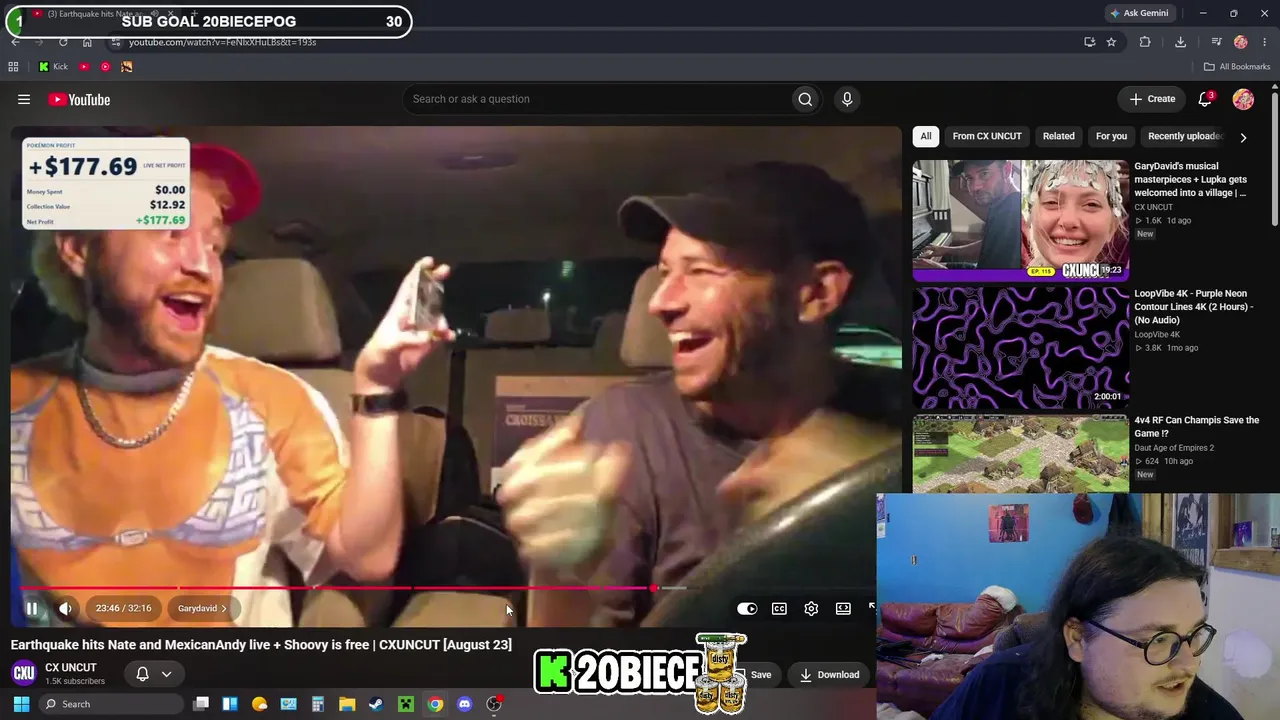Switch to Chrome in the taskbar
This screenshot has width=1280, height=720.
(435, 704)
